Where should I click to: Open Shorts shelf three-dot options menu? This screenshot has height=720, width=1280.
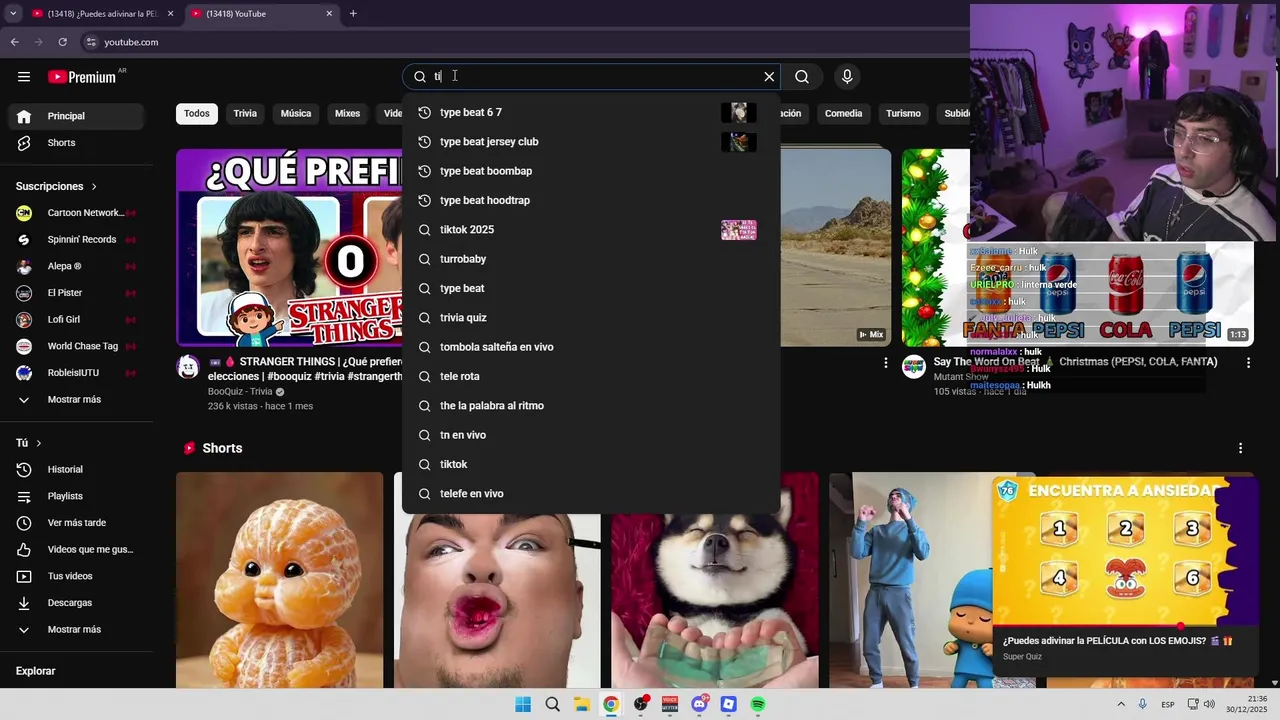1240,448
